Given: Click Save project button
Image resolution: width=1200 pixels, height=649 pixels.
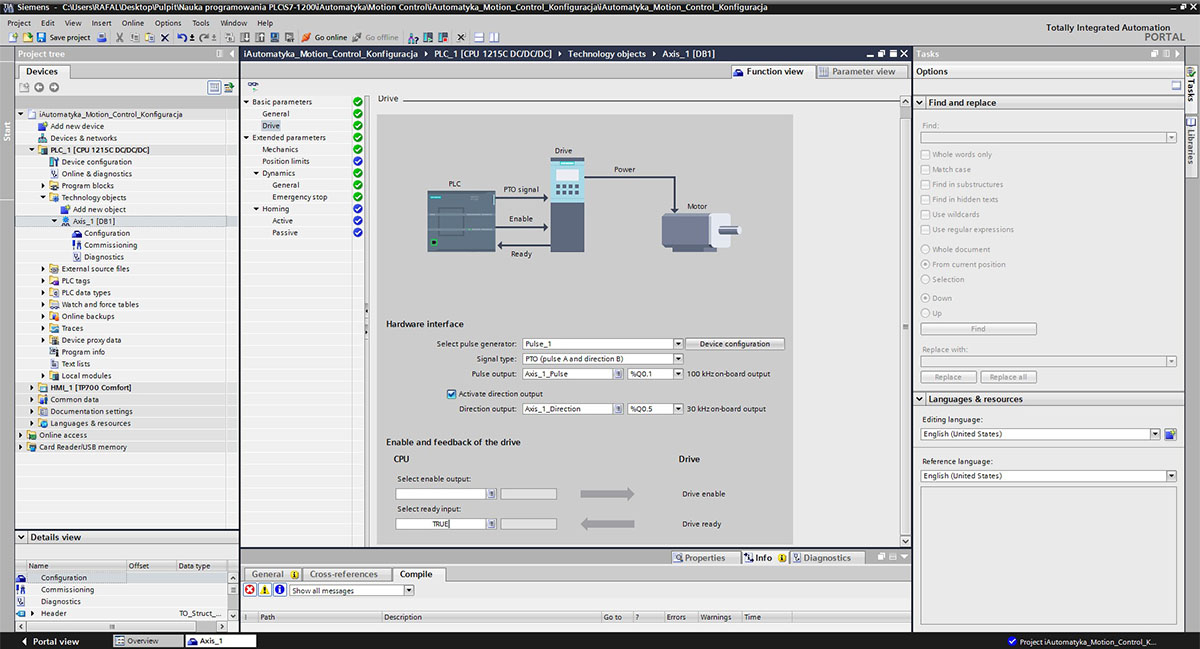Looking at the screenshot, I should click(64, 37).
